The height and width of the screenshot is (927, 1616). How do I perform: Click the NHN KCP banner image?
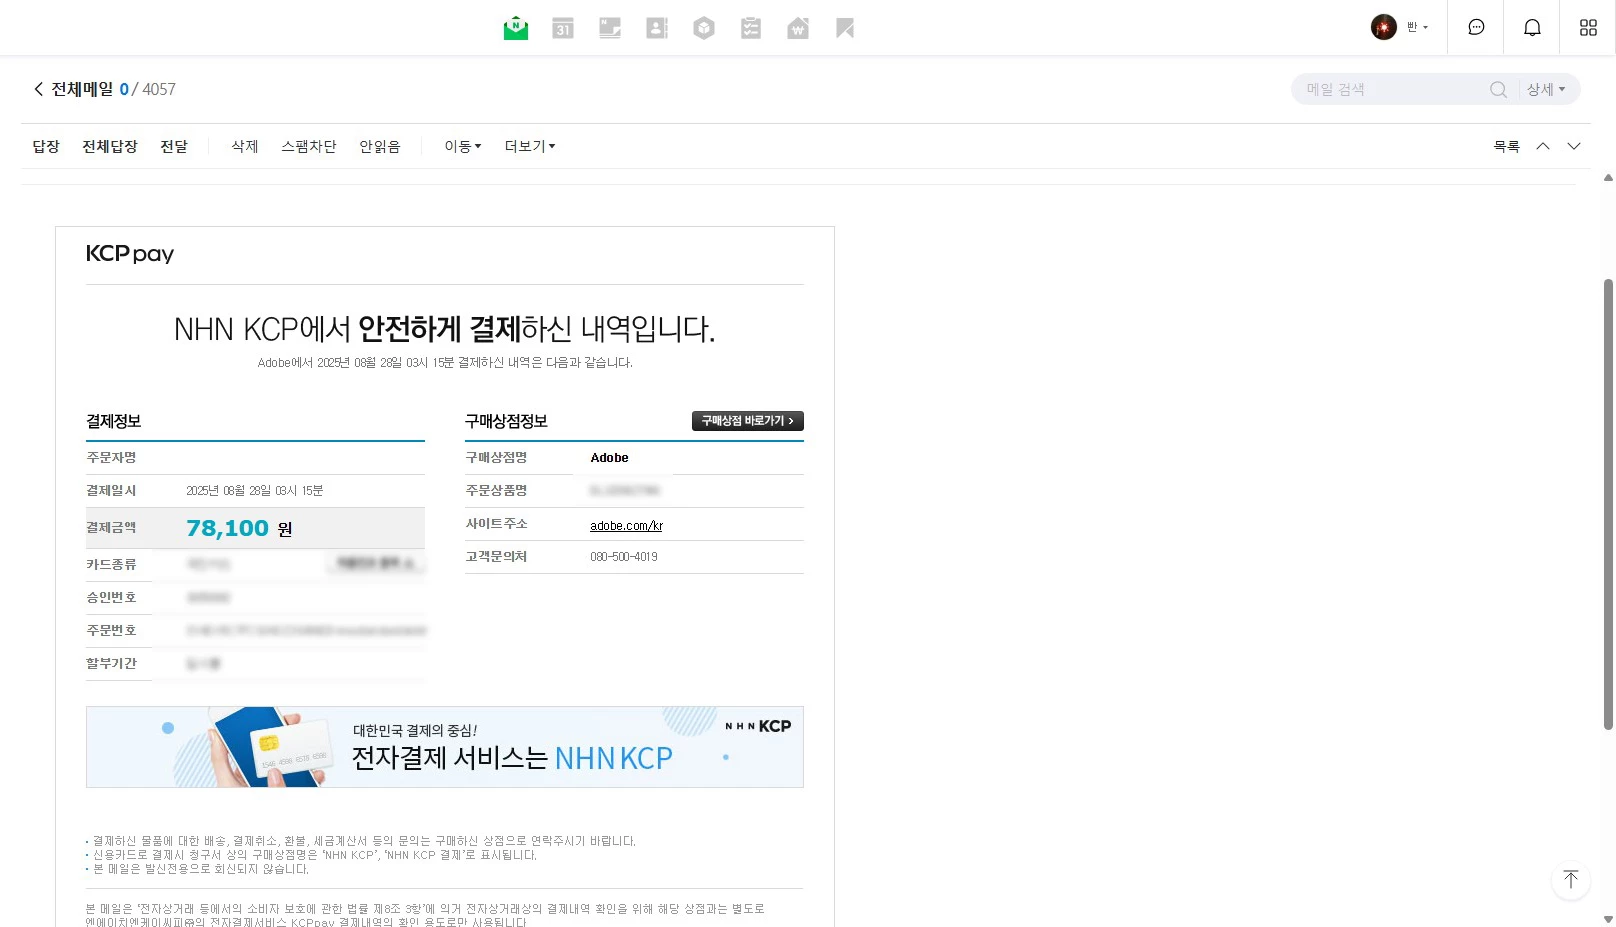(x=445, y=747)
